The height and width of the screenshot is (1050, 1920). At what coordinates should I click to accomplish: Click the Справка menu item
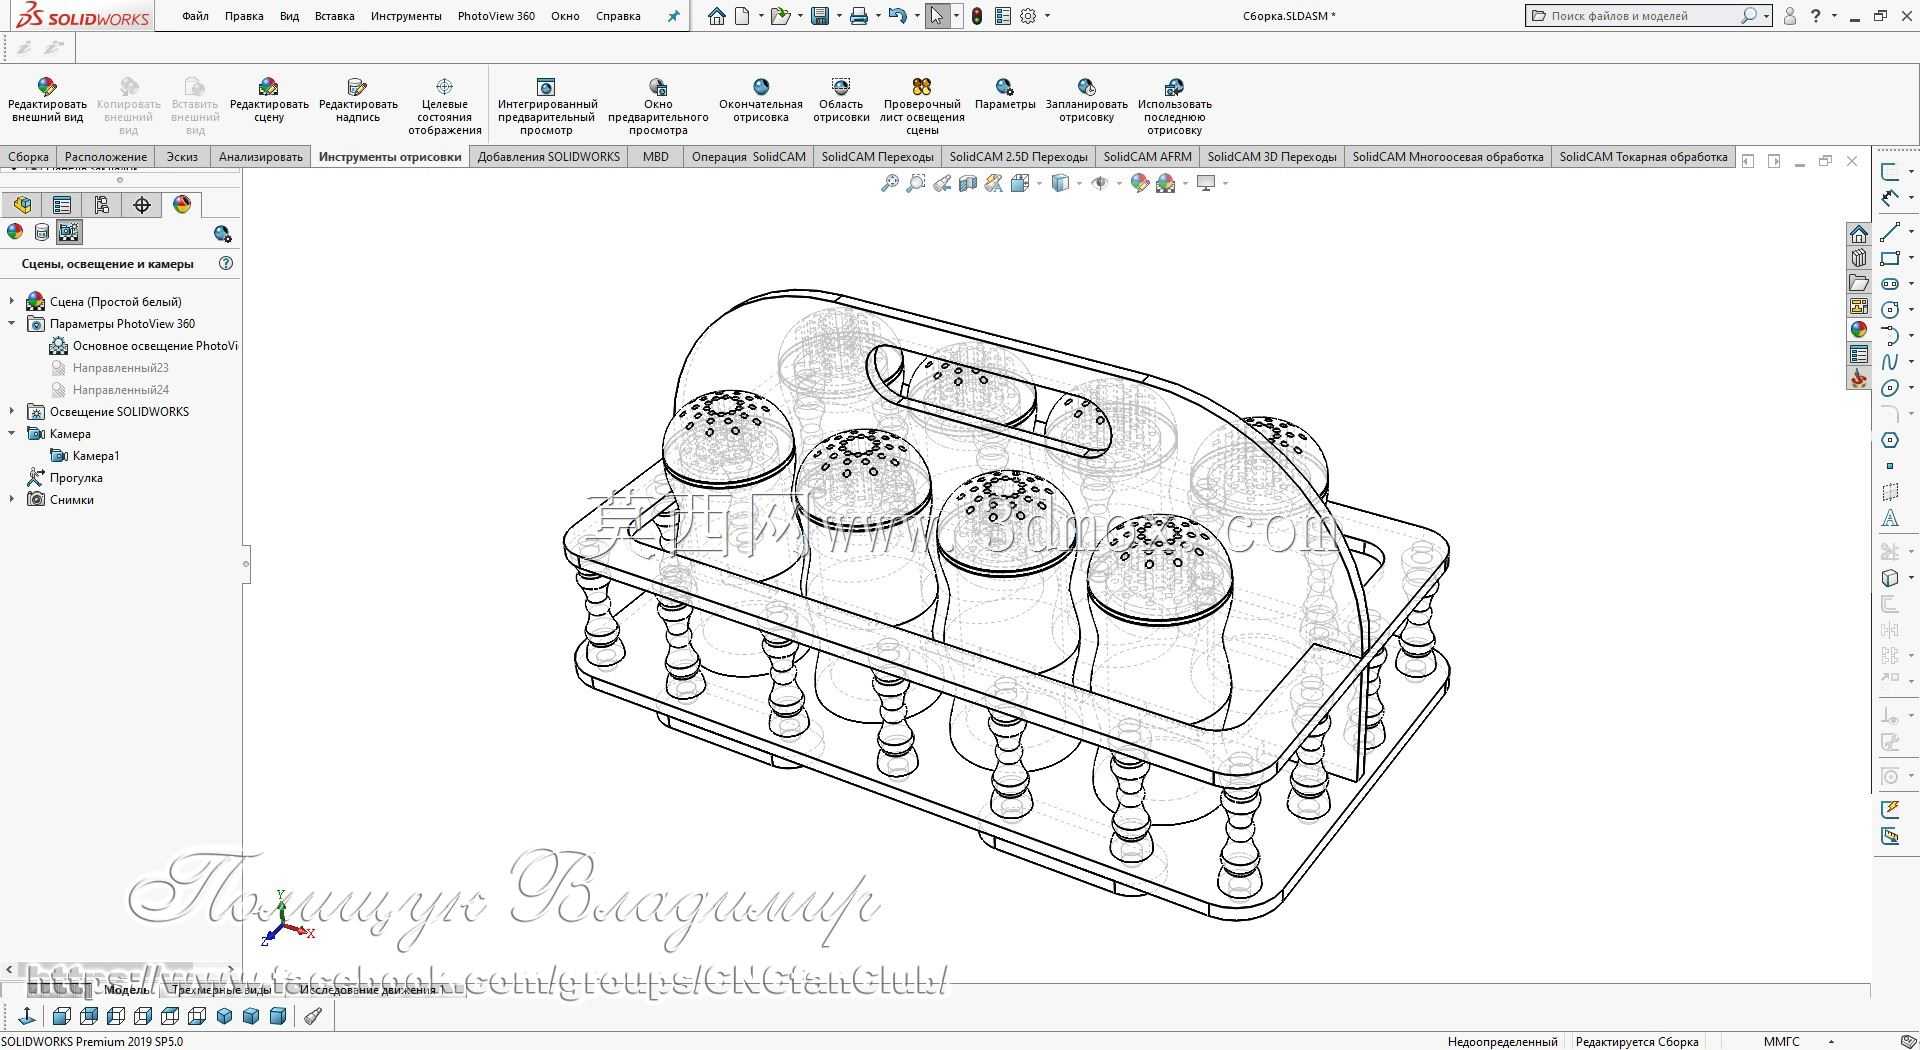point(618,16)
